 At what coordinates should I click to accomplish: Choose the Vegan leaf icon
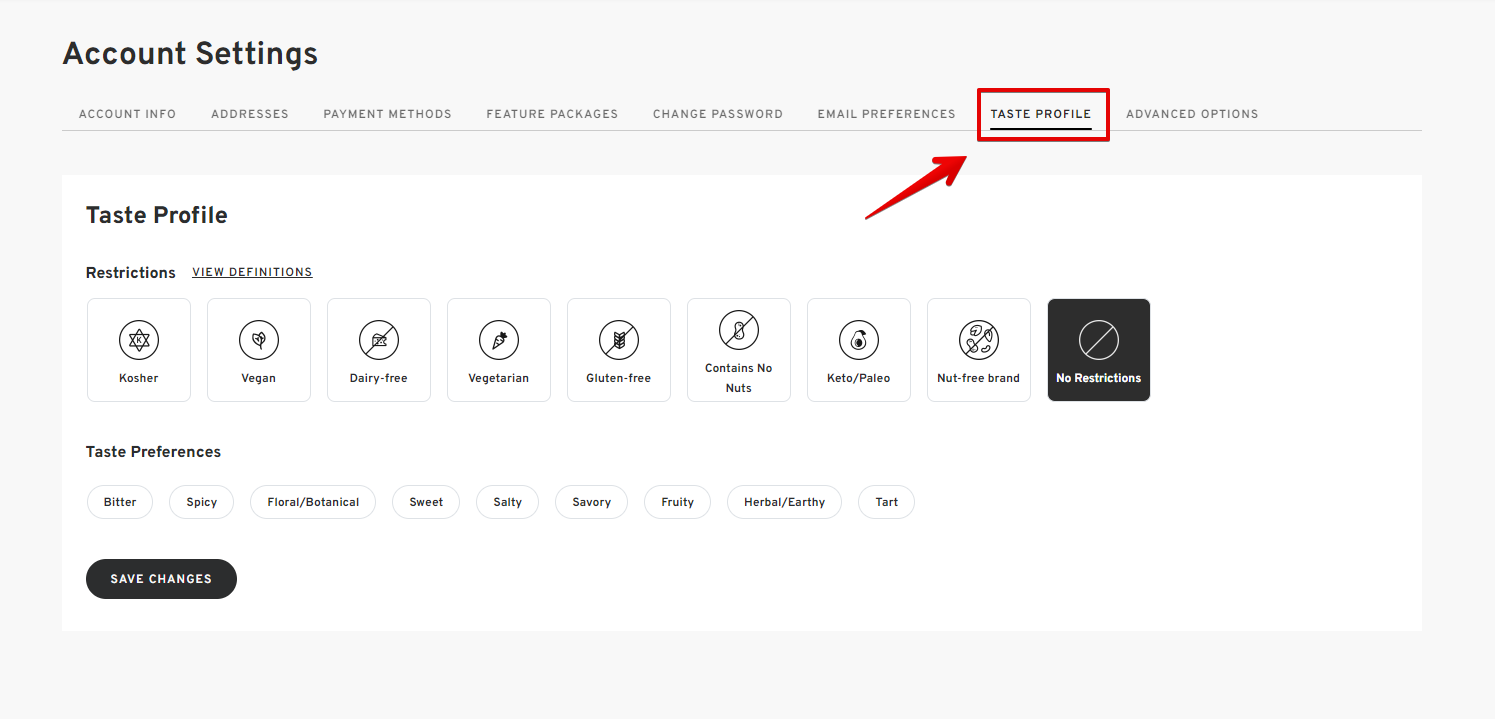(259, 341)
